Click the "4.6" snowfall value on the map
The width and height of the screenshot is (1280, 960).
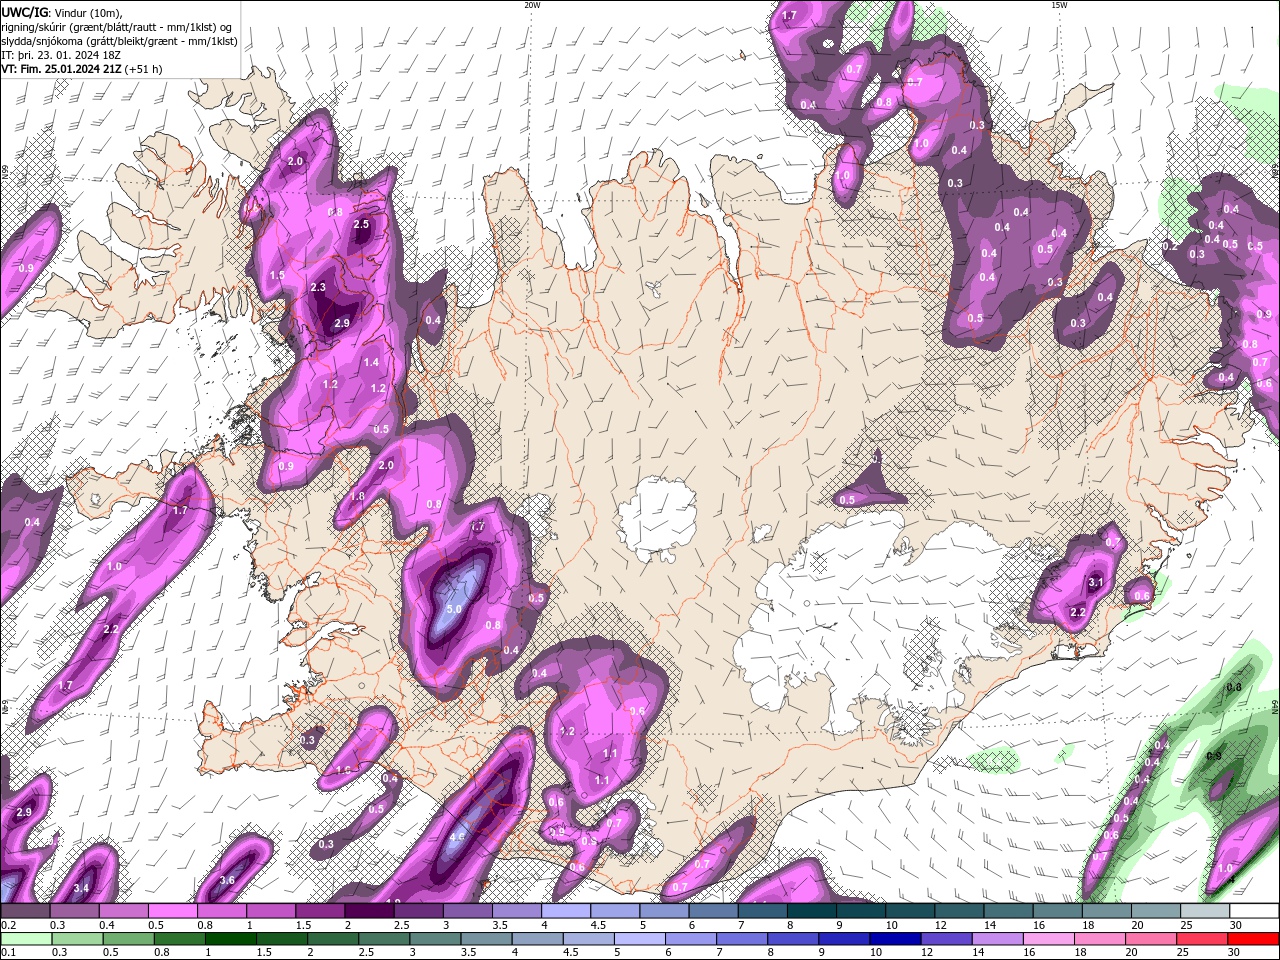(458, 837)
